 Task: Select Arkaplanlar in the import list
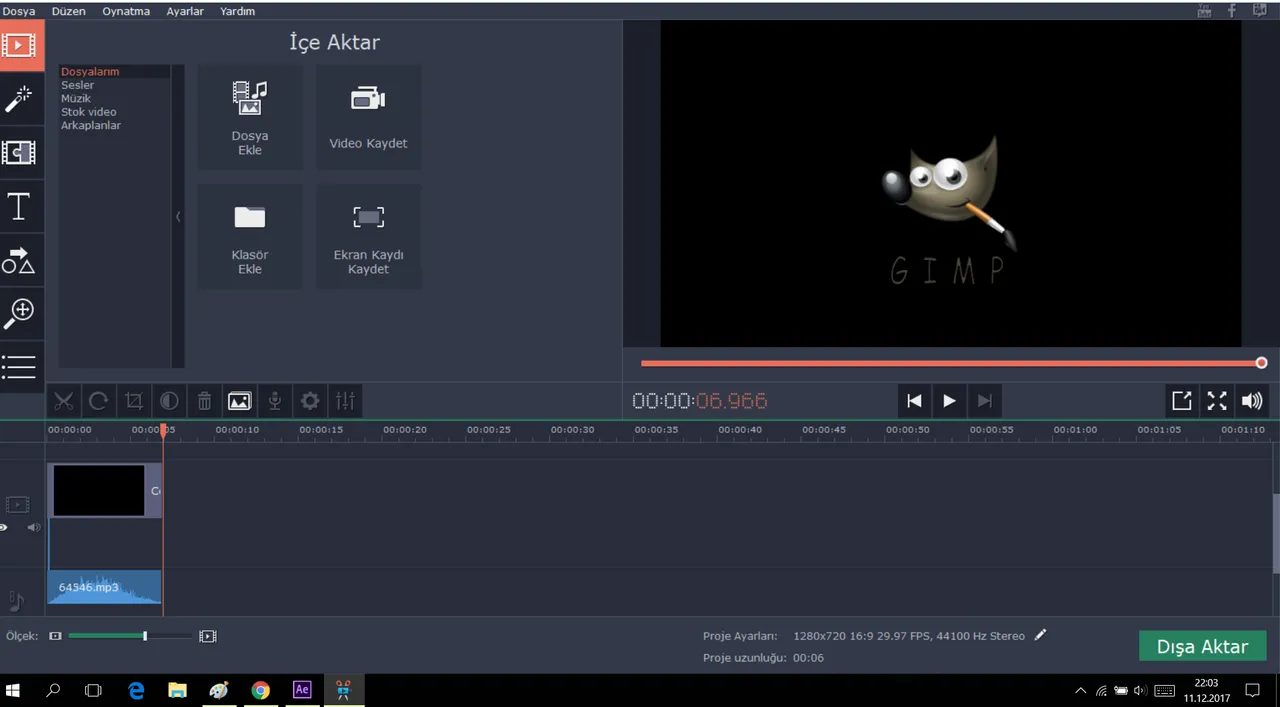tap(91, 125)
